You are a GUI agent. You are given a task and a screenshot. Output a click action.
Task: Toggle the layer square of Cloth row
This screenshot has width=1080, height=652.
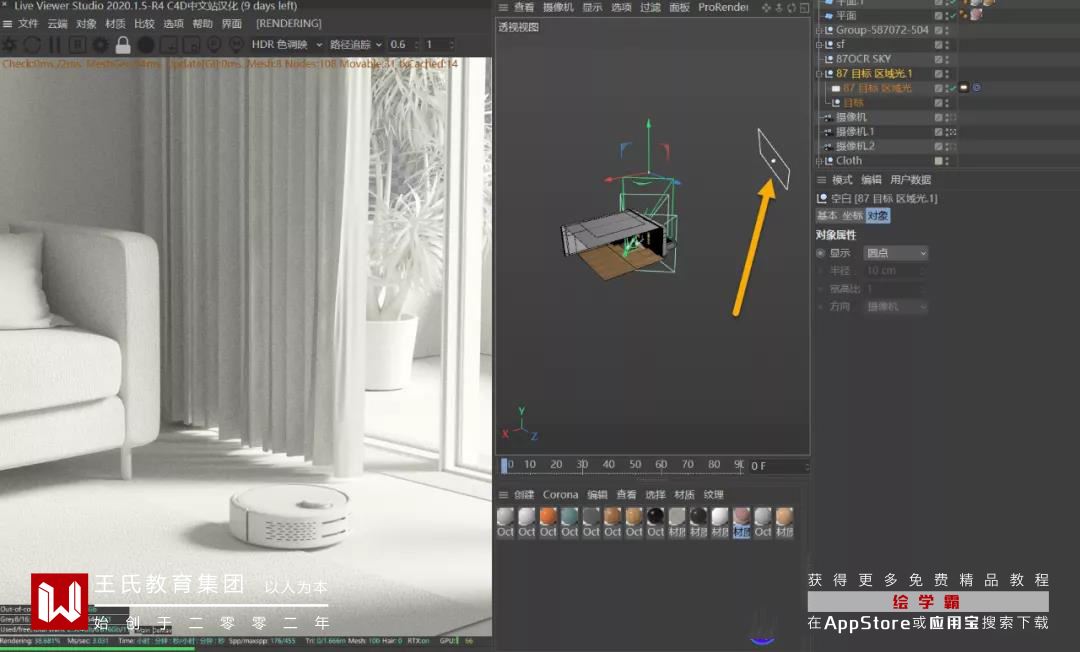938,160
